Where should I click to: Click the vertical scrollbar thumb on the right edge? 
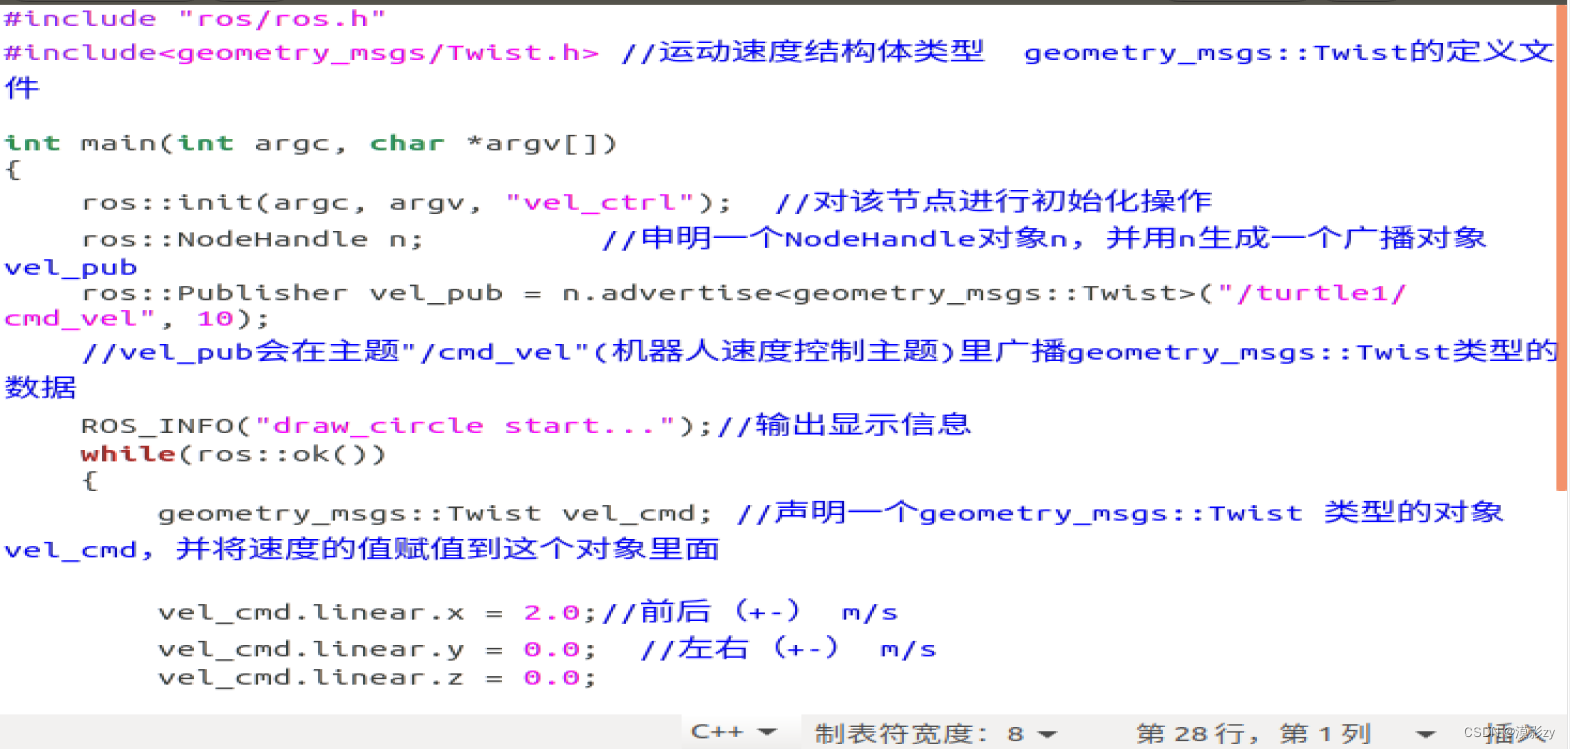tap(1561, 248)
